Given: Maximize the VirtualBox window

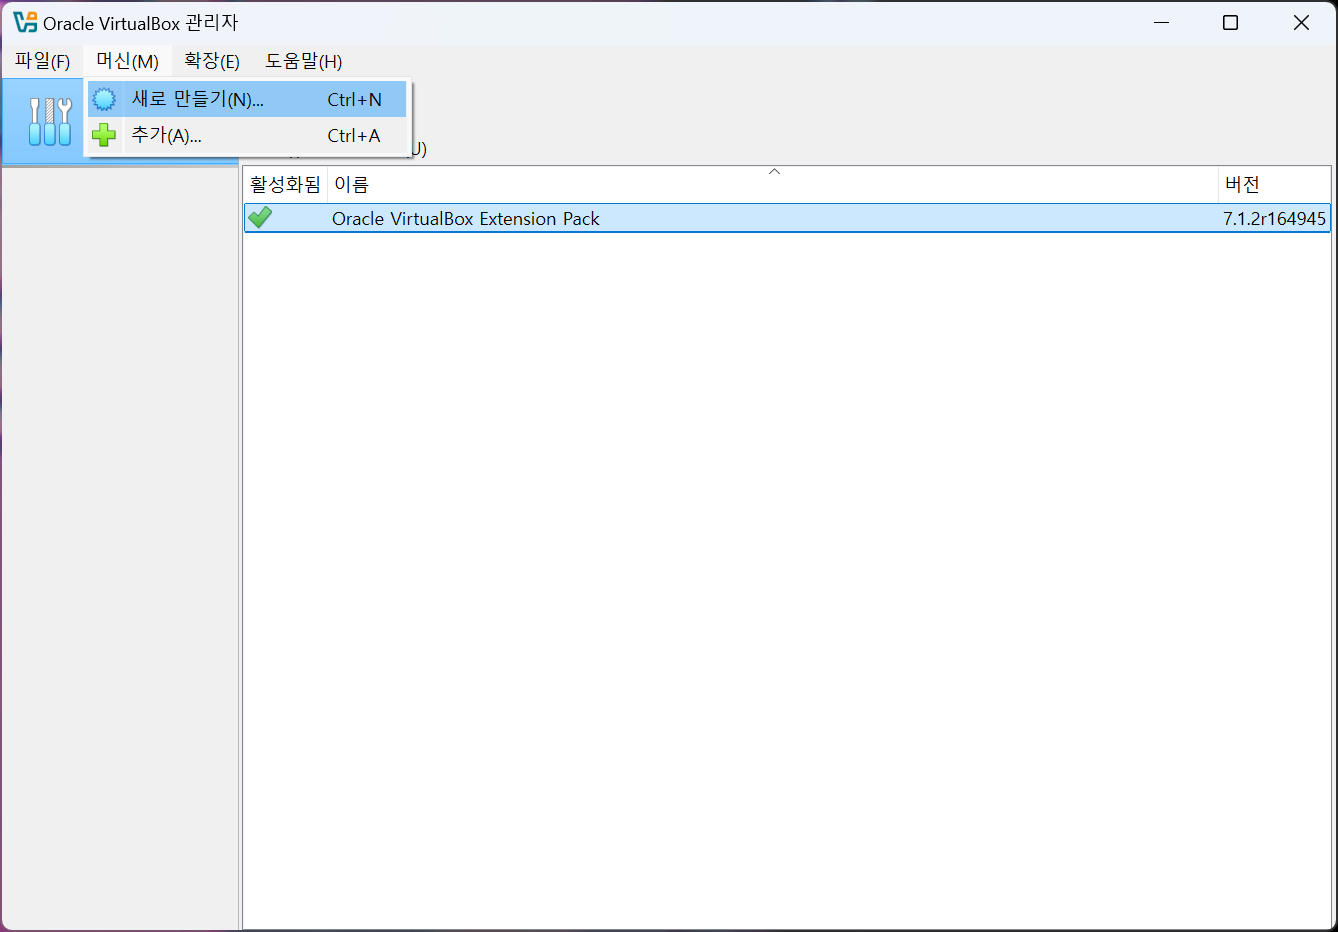Looking at the screenshot, I should [1231, 22].
